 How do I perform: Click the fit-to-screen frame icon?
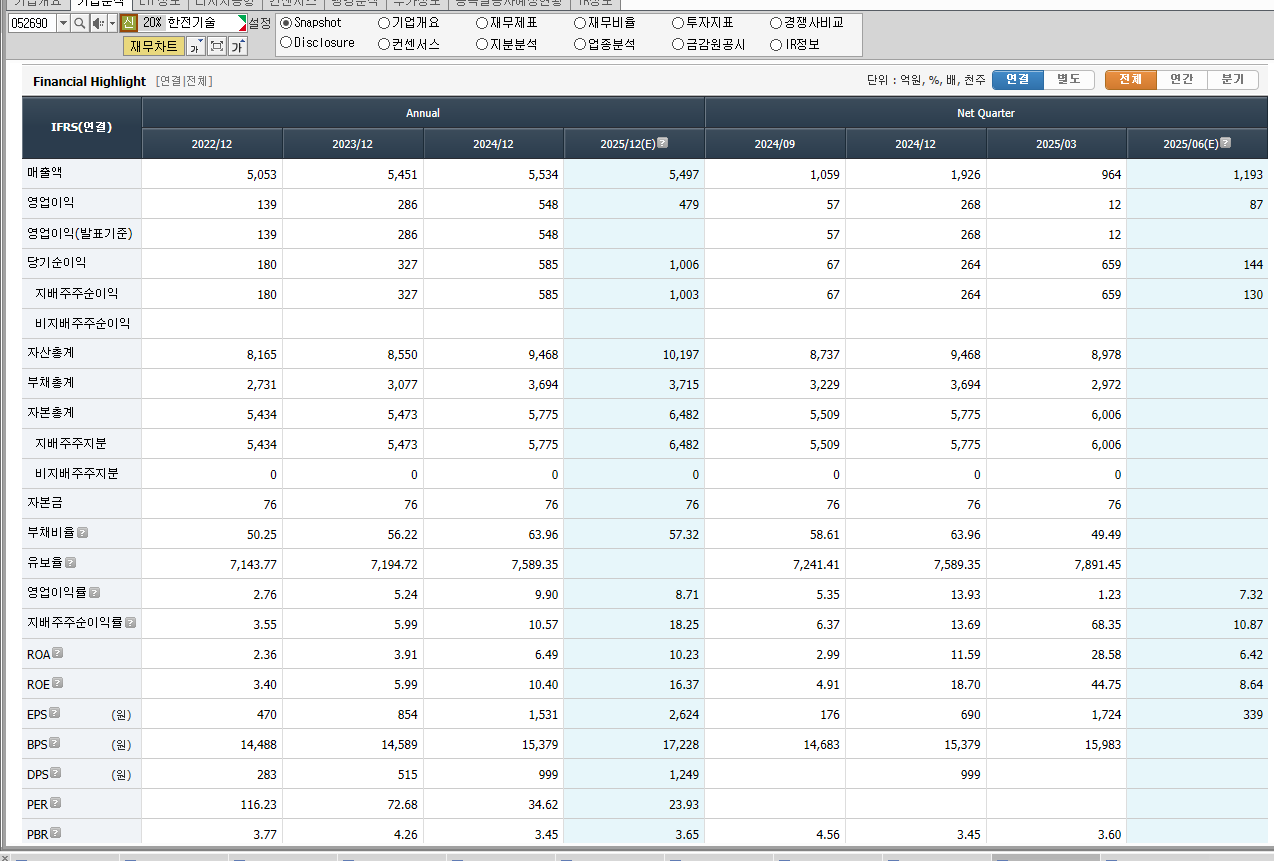216,46
